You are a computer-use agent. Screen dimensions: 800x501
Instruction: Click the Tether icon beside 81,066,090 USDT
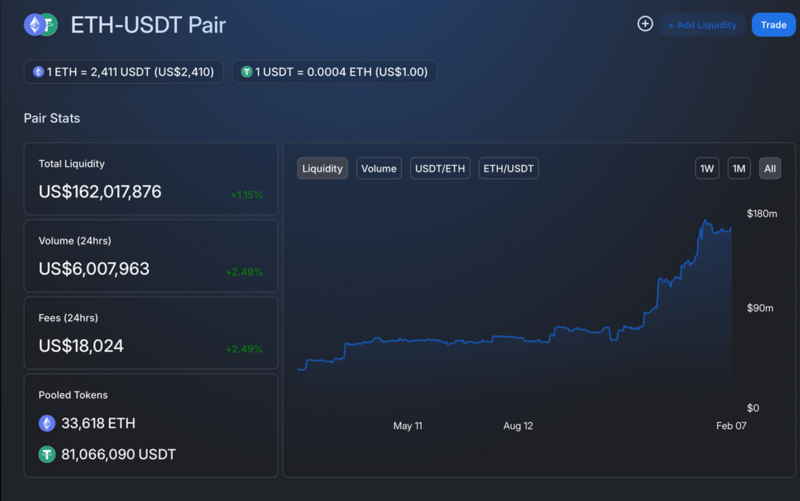(47, 454)
